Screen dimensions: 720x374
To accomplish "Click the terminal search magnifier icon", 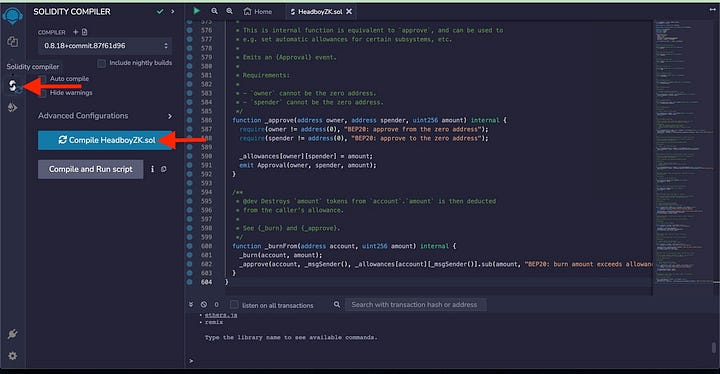I will coord(337,305).
